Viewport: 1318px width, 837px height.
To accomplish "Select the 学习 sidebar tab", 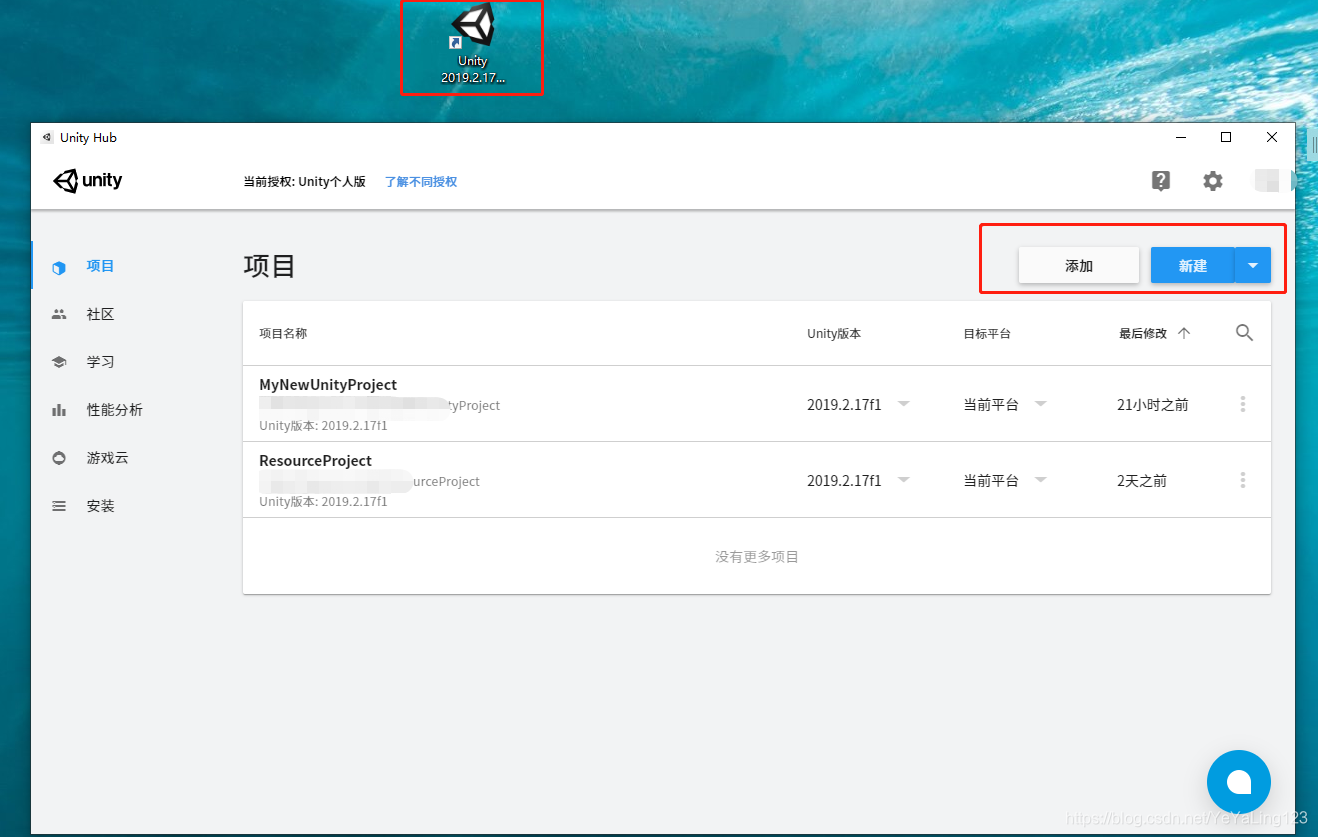I will pyautogui.click(x=100, y=362).
